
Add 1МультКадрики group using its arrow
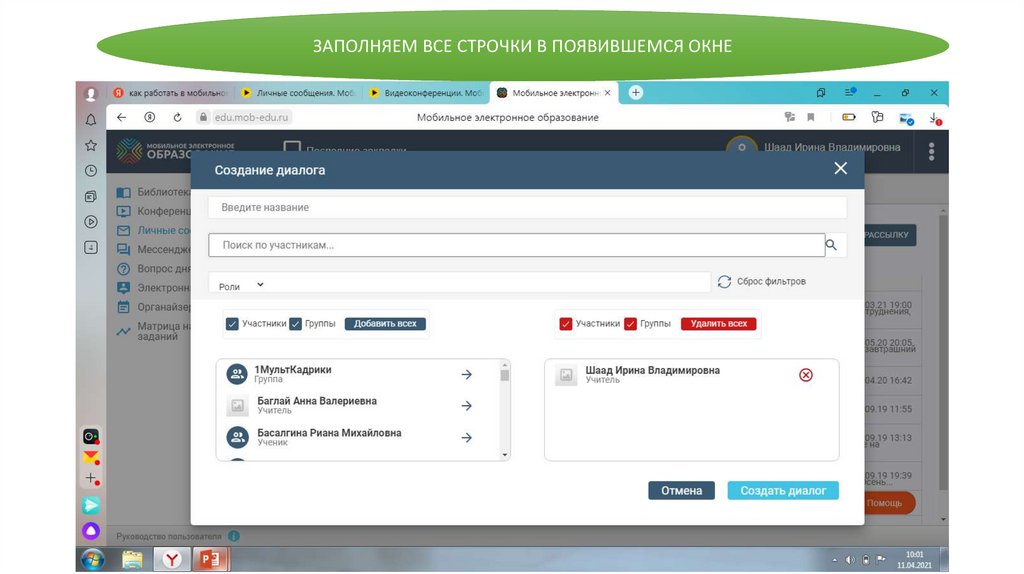pyautogui.click(x=466, y=374)
